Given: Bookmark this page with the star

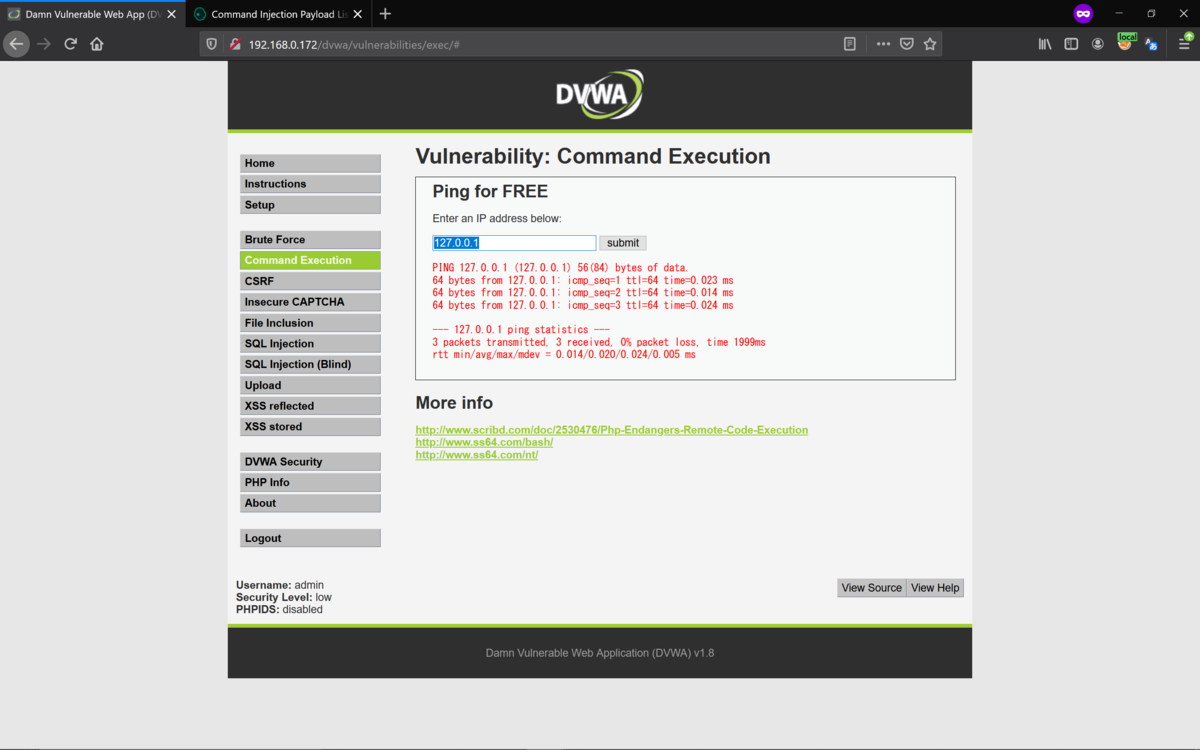Looking at the screenshot, I should pyautogui.click(x=930, y=44).
